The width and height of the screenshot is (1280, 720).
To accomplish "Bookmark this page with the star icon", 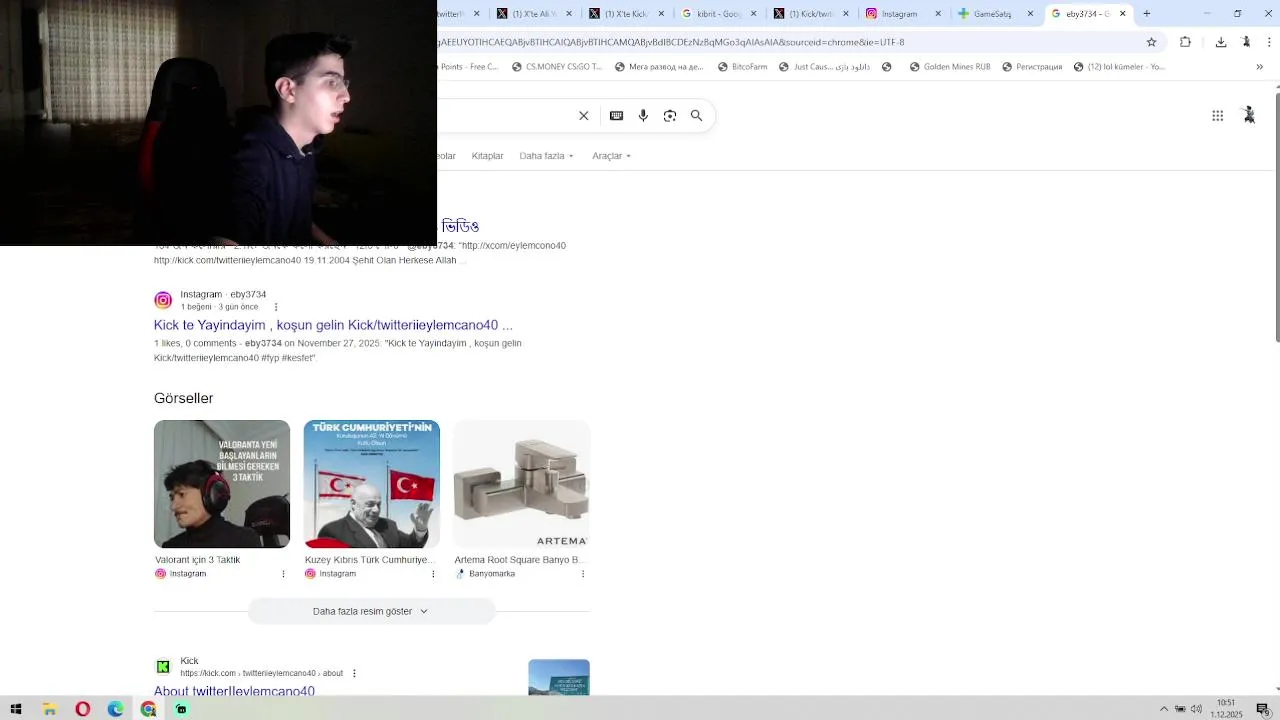I will [x=1151, y=42].
